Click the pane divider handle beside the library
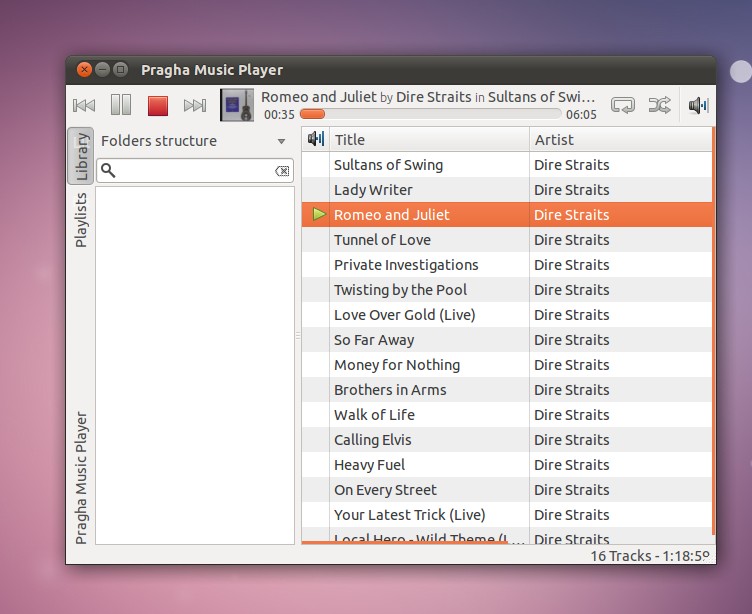 298,336
